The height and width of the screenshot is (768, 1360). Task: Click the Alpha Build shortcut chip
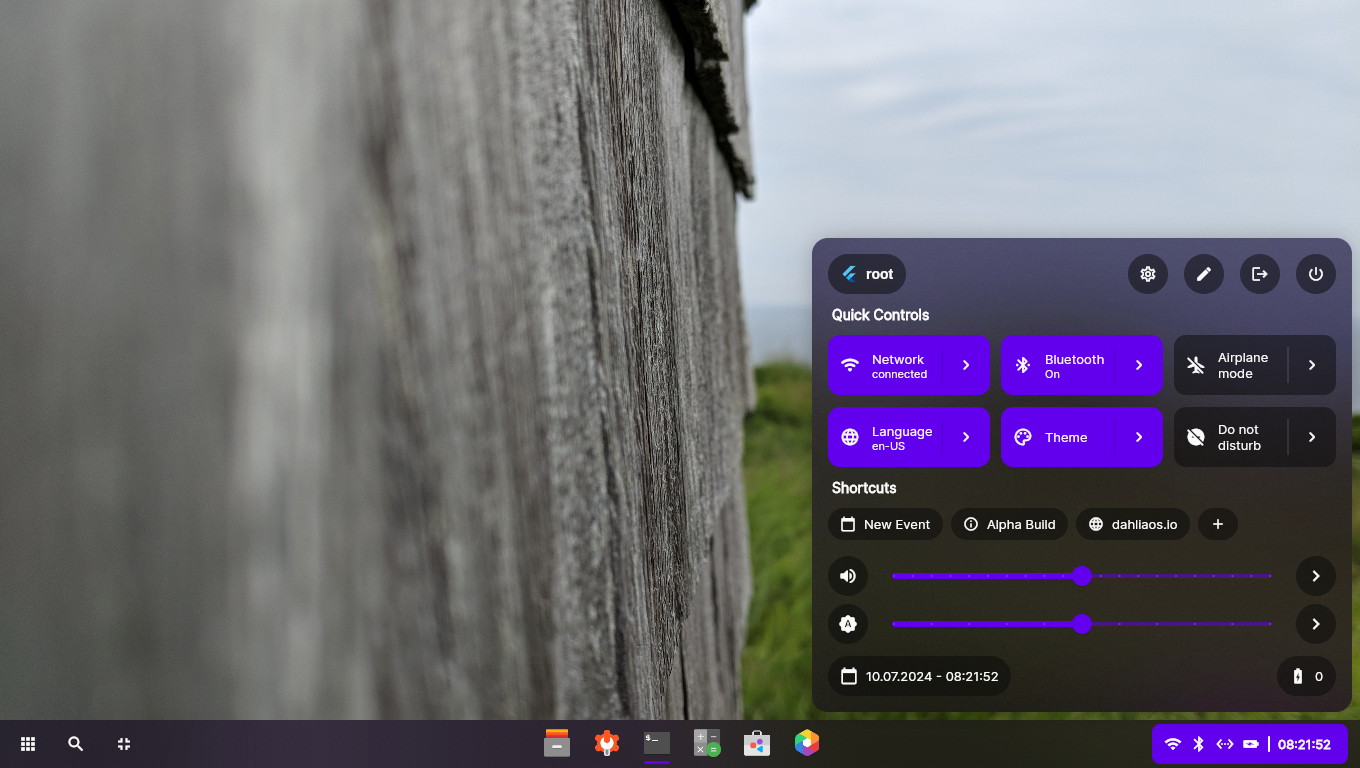(1009, 524)
